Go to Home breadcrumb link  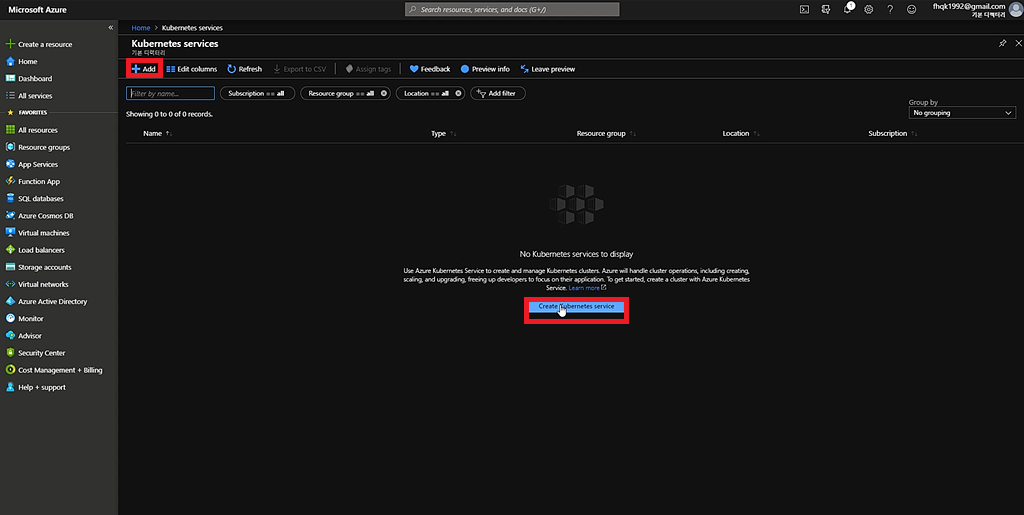coord(140,28)
